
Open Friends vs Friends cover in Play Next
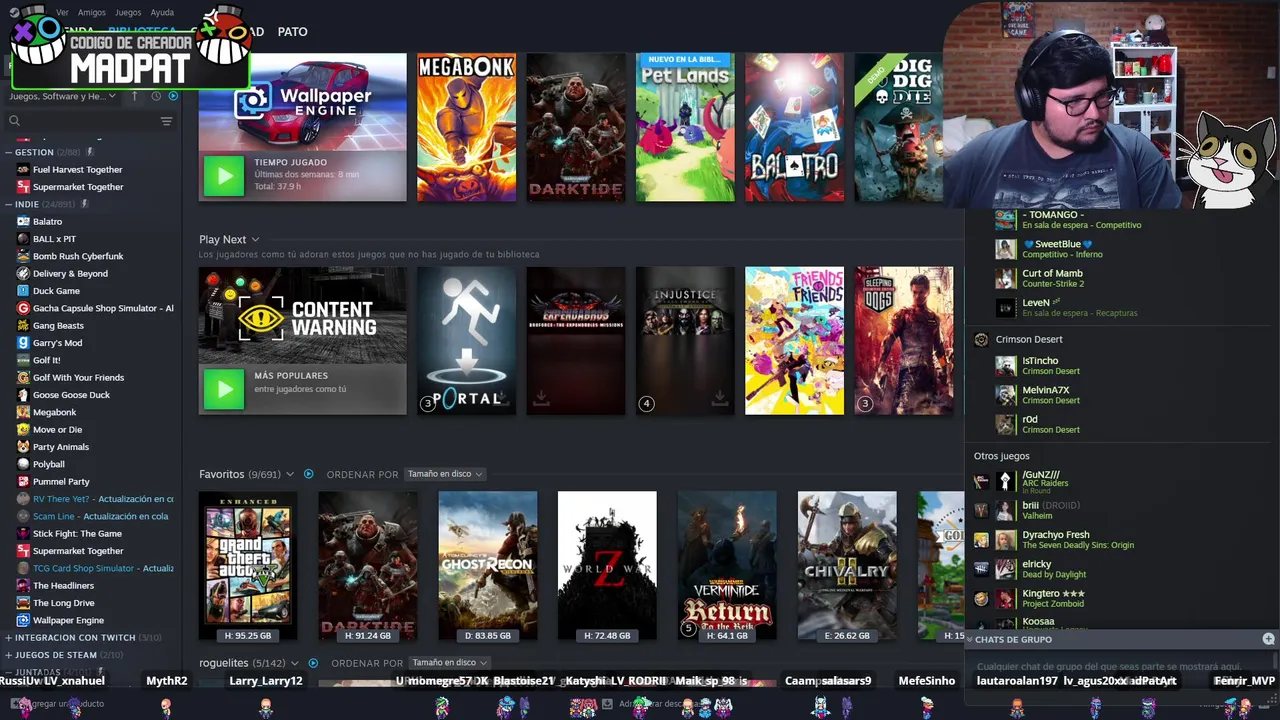[794, 340]
